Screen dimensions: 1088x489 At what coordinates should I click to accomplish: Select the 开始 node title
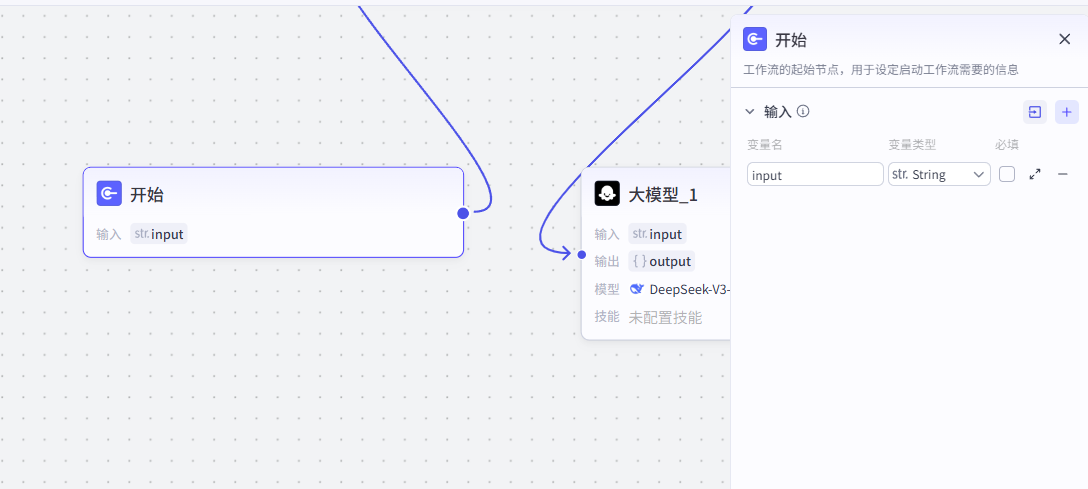tap(147, 195)
